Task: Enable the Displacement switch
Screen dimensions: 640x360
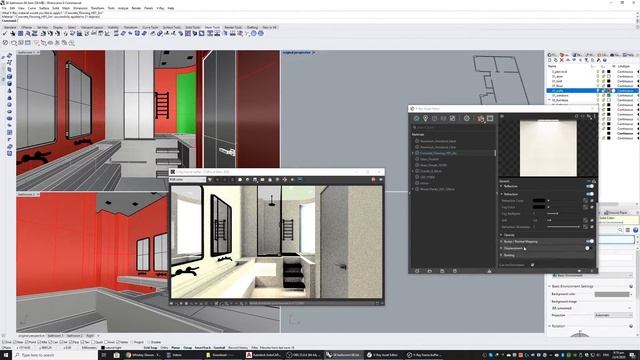Action: tap(588, 248)
